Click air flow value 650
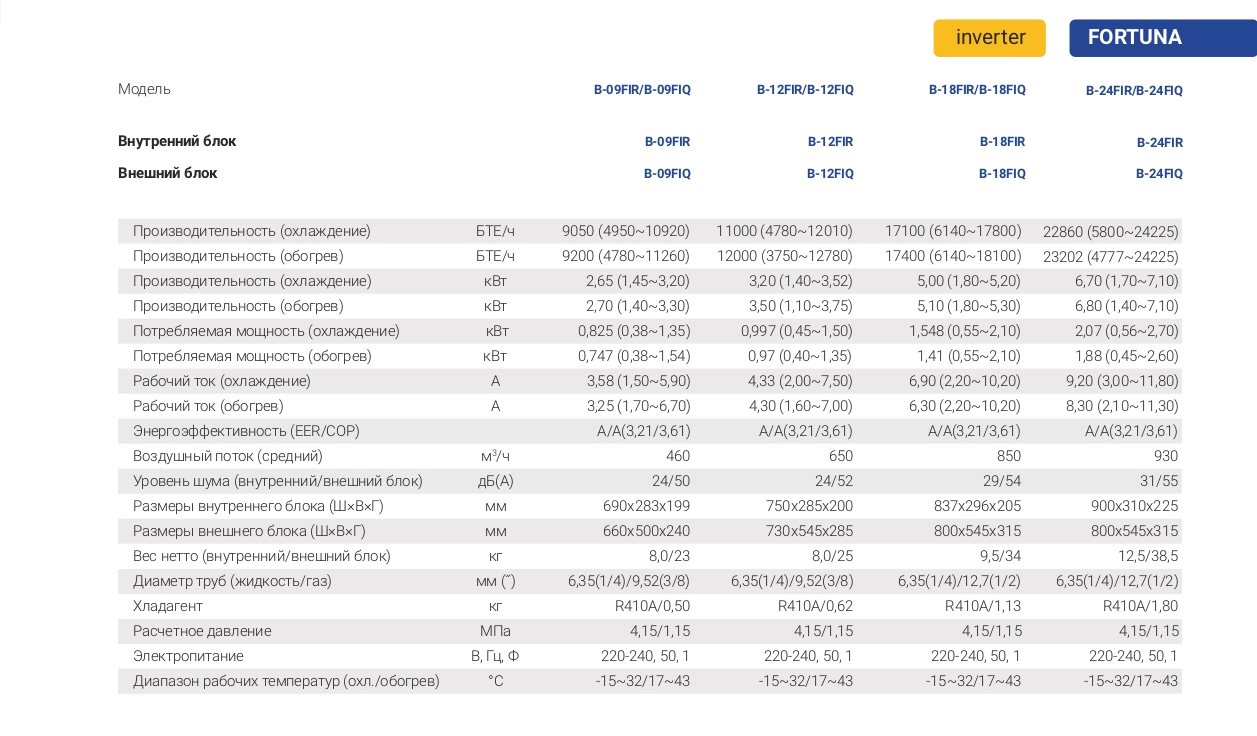 (840, 456)
